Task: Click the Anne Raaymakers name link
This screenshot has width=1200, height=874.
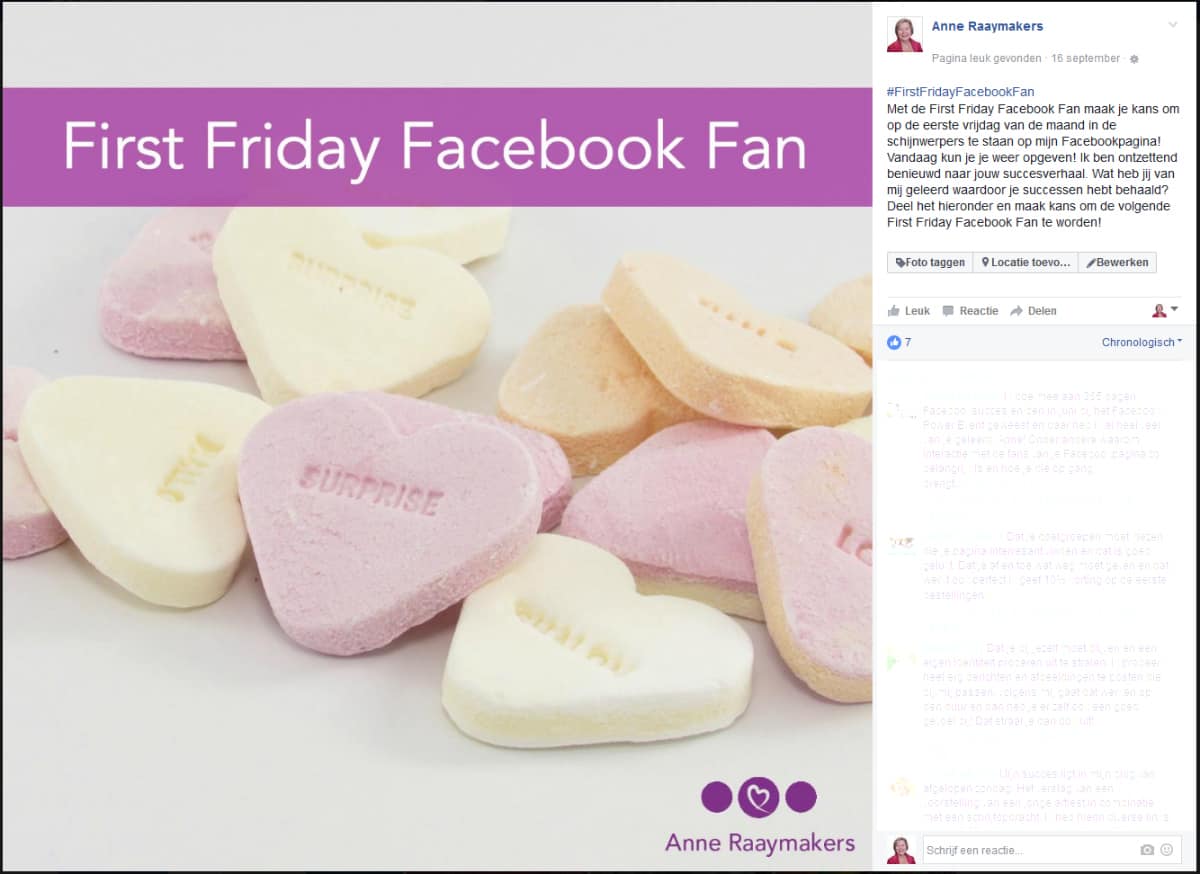Action: click(x=987, y=26)
